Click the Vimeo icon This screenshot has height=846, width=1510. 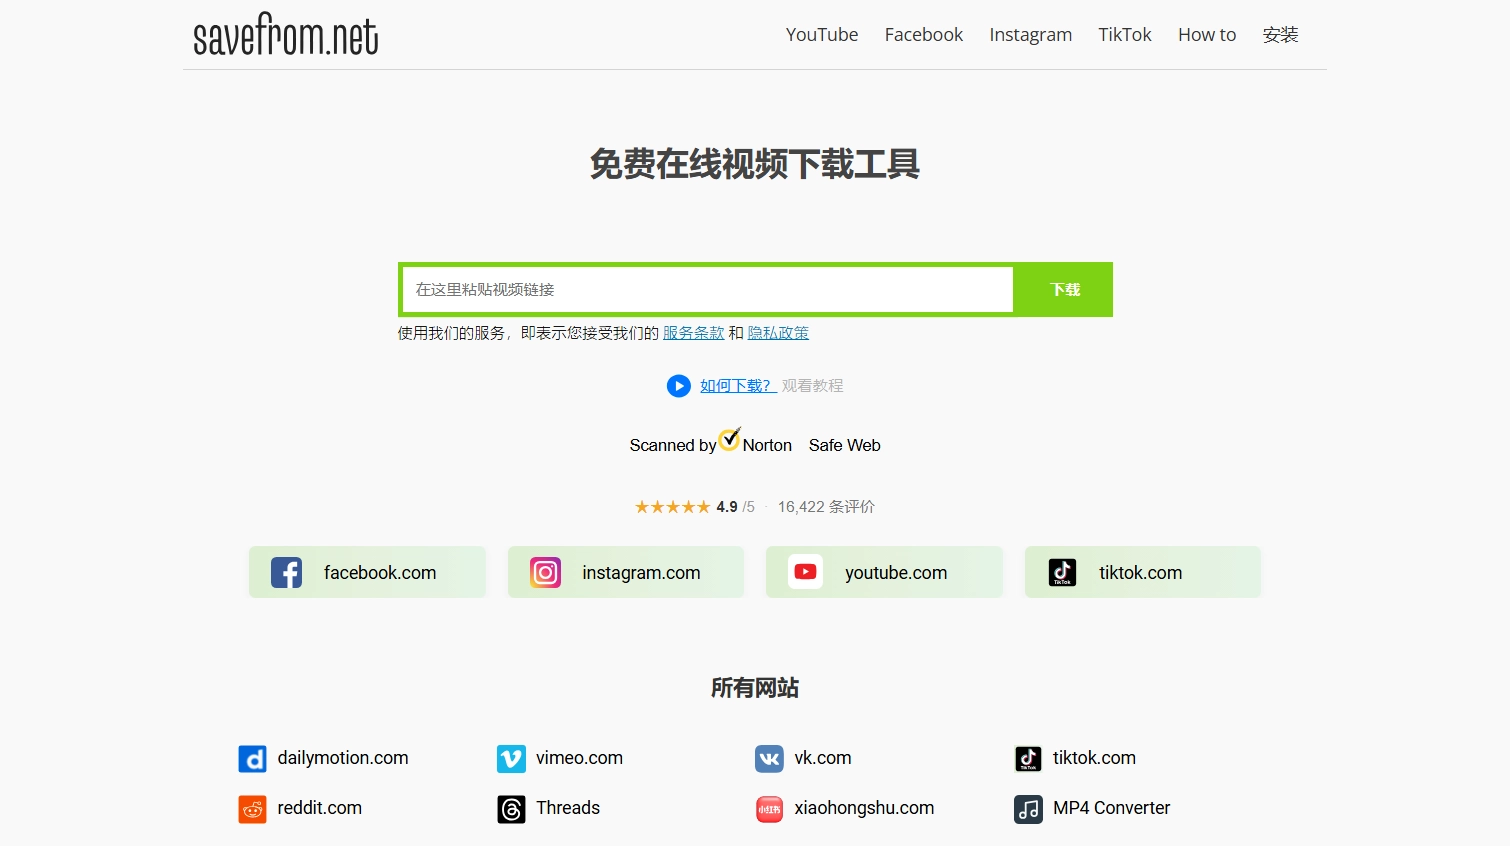[511, 759]
